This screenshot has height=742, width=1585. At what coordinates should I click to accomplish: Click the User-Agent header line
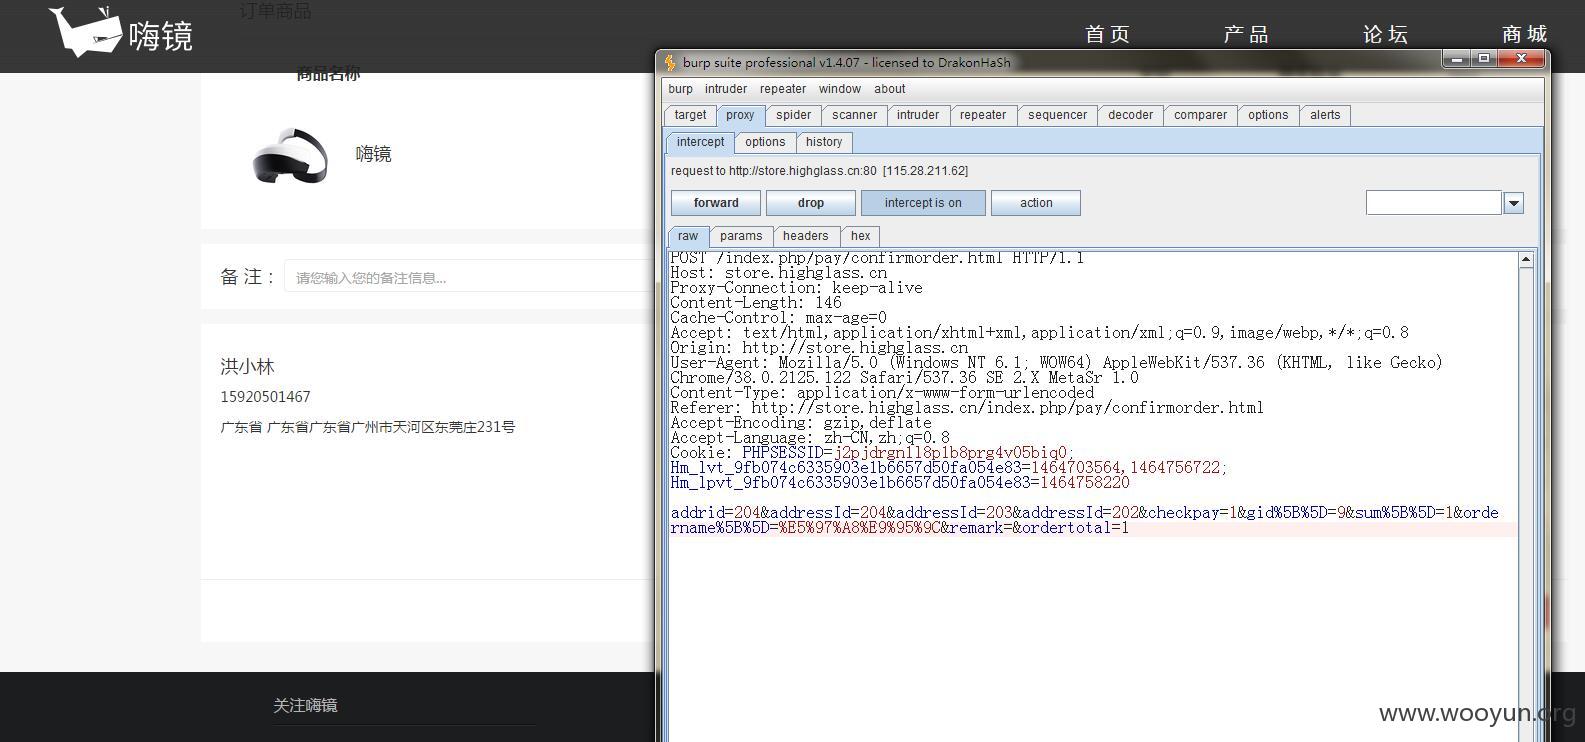1056,370
